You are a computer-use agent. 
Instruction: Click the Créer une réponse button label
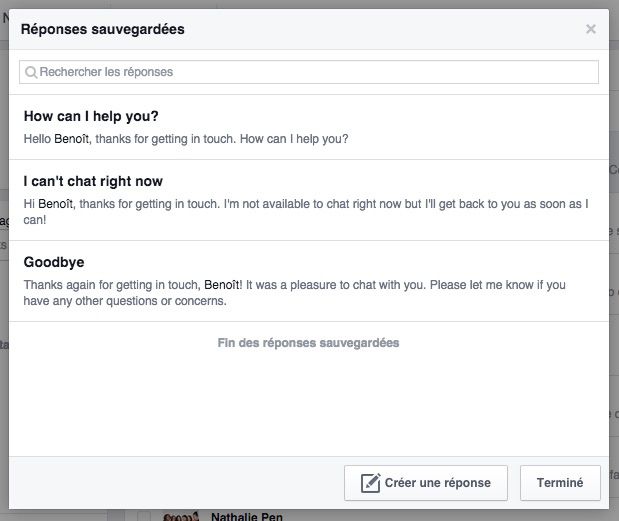[x=437, y=483]
